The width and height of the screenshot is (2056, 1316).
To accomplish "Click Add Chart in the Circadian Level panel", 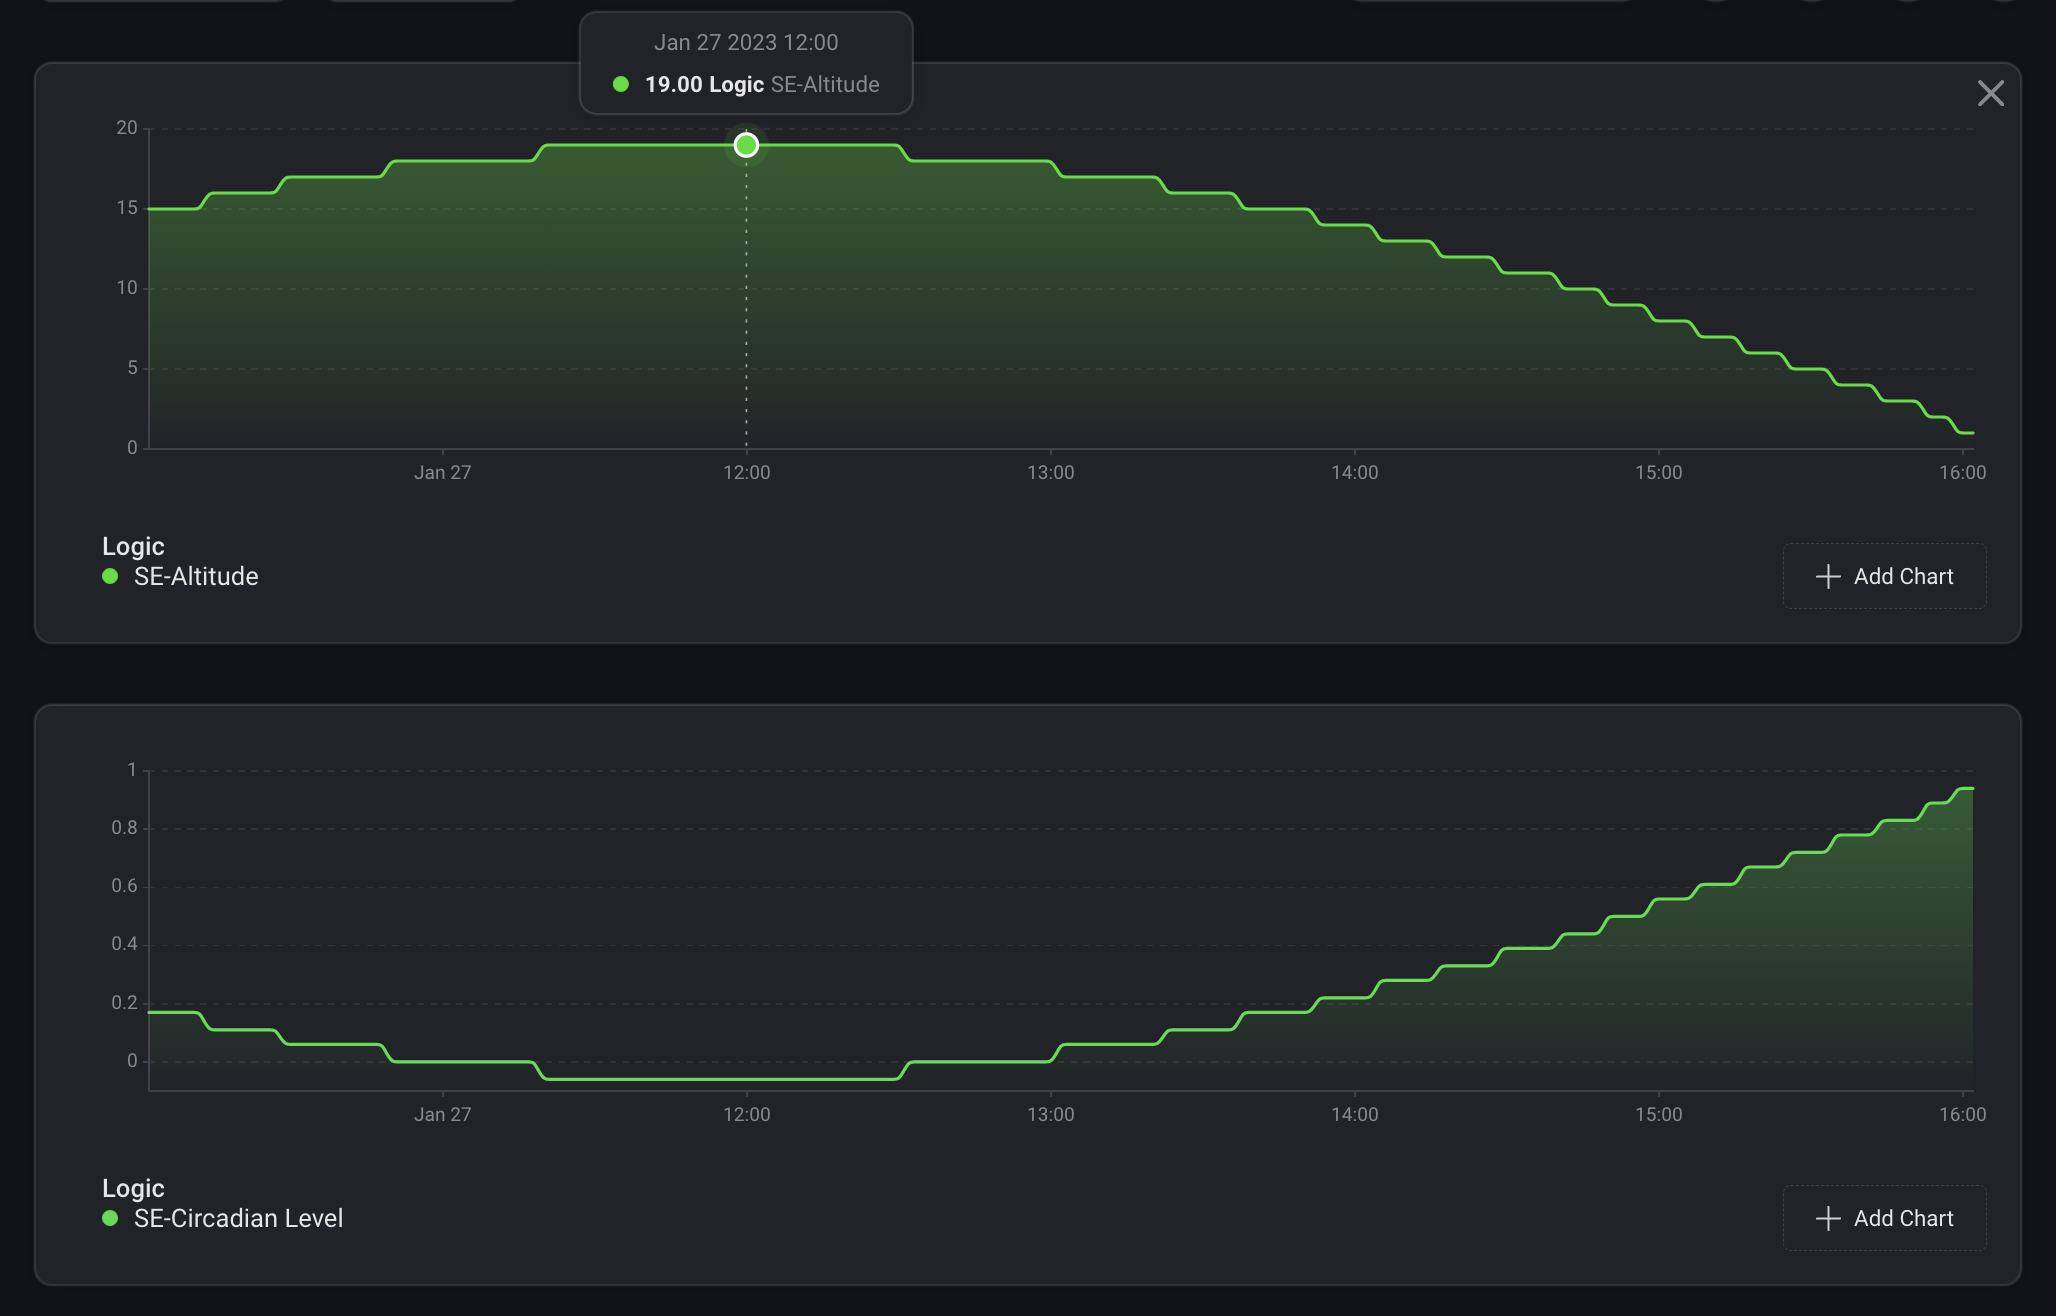I will tap(1884, 1218).
